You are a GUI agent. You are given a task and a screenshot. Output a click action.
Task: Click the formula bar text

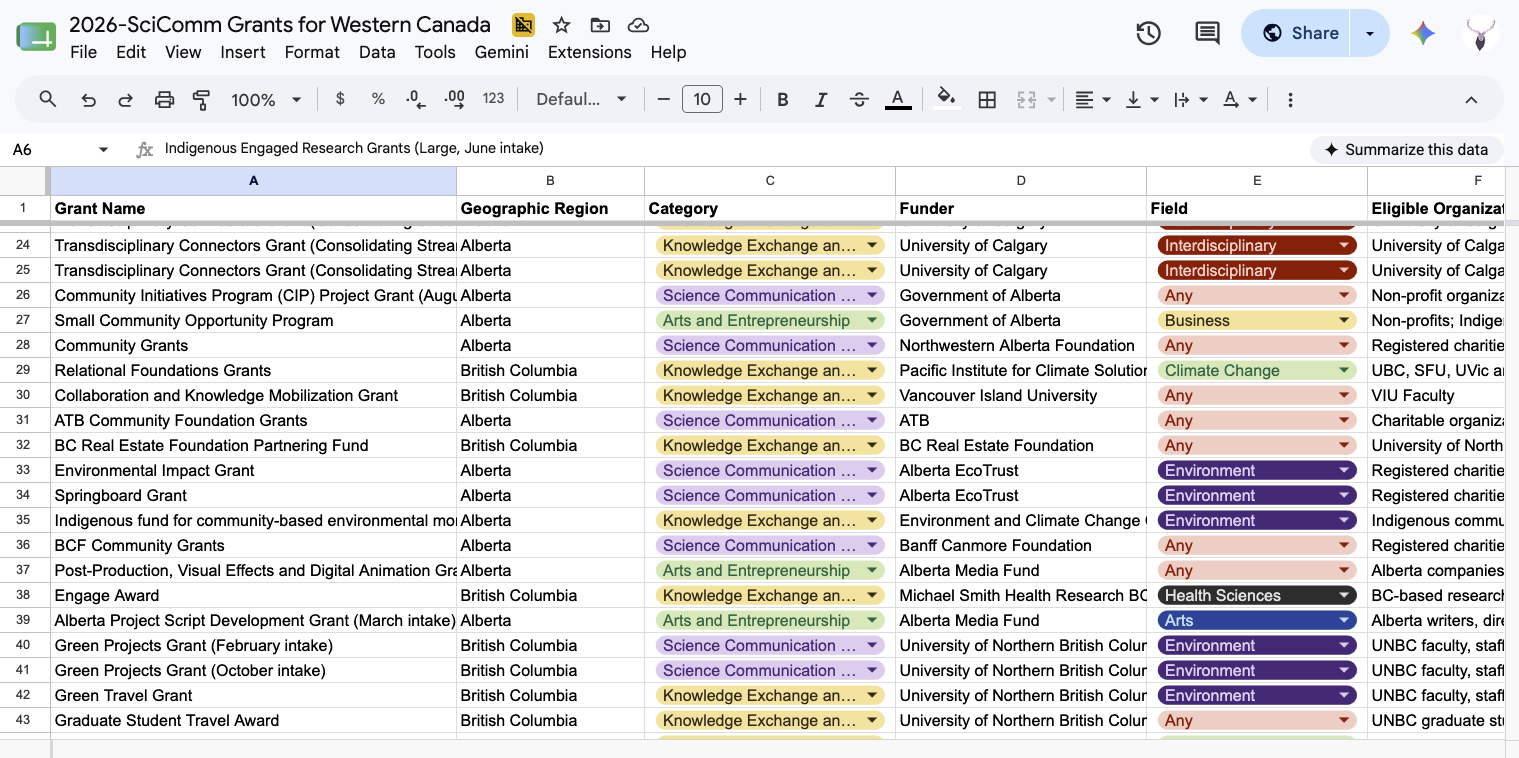(354, 148)
